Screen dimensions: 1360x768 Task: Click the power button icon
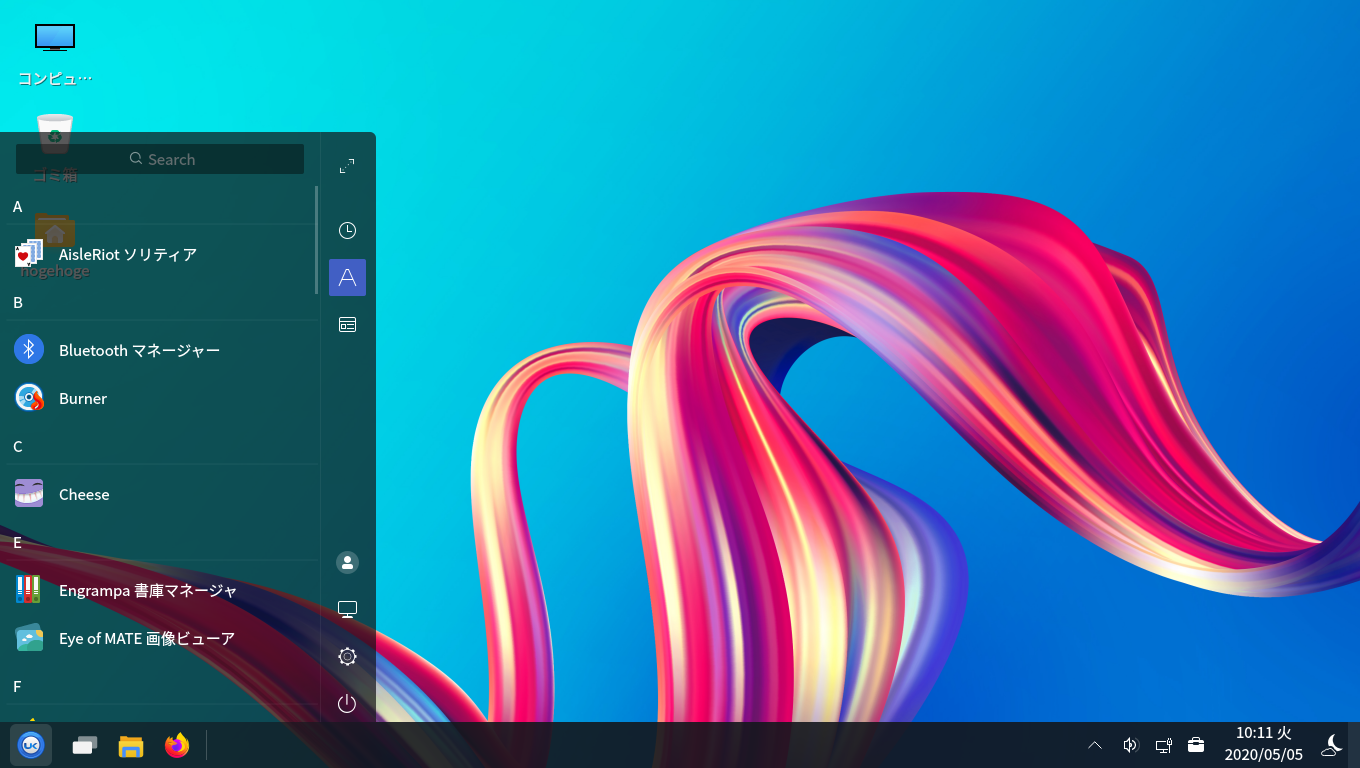pyautogui.click(x=347, y=704)
